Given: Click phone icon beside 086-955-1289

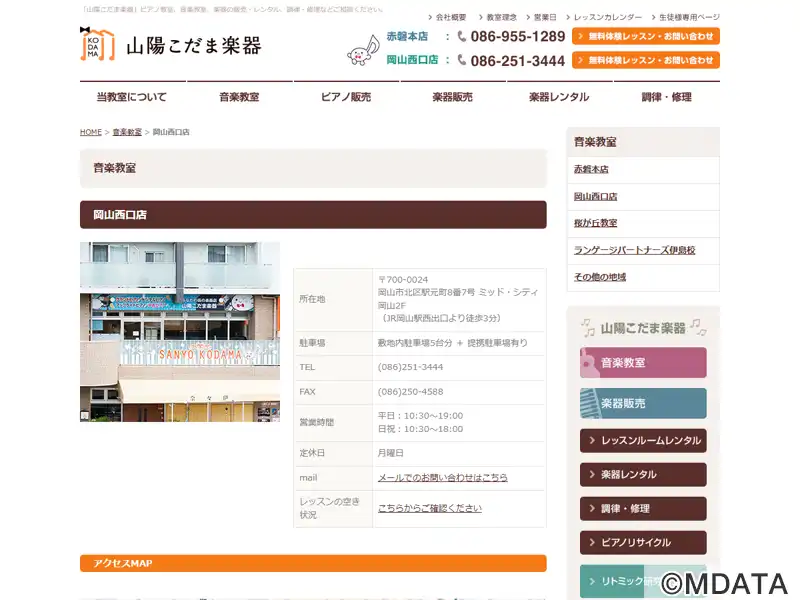Looking at the screenshot, I should click(462, 36).
